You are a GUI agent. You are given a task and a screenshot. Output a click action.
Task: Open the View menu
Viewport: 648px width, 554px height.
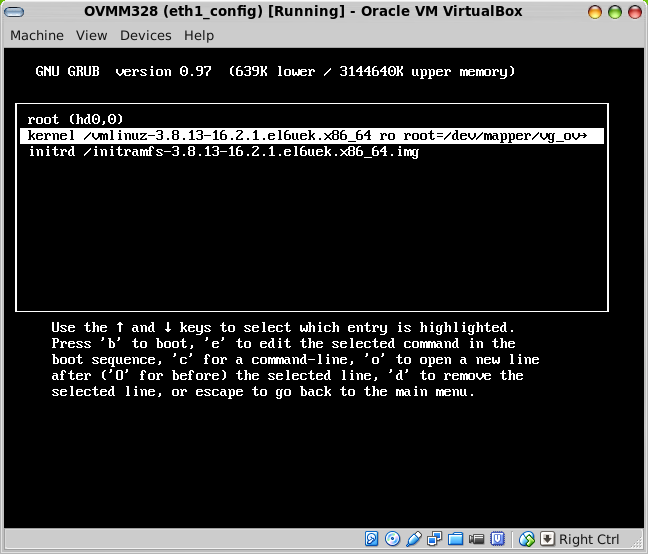(x=91, y=36)
